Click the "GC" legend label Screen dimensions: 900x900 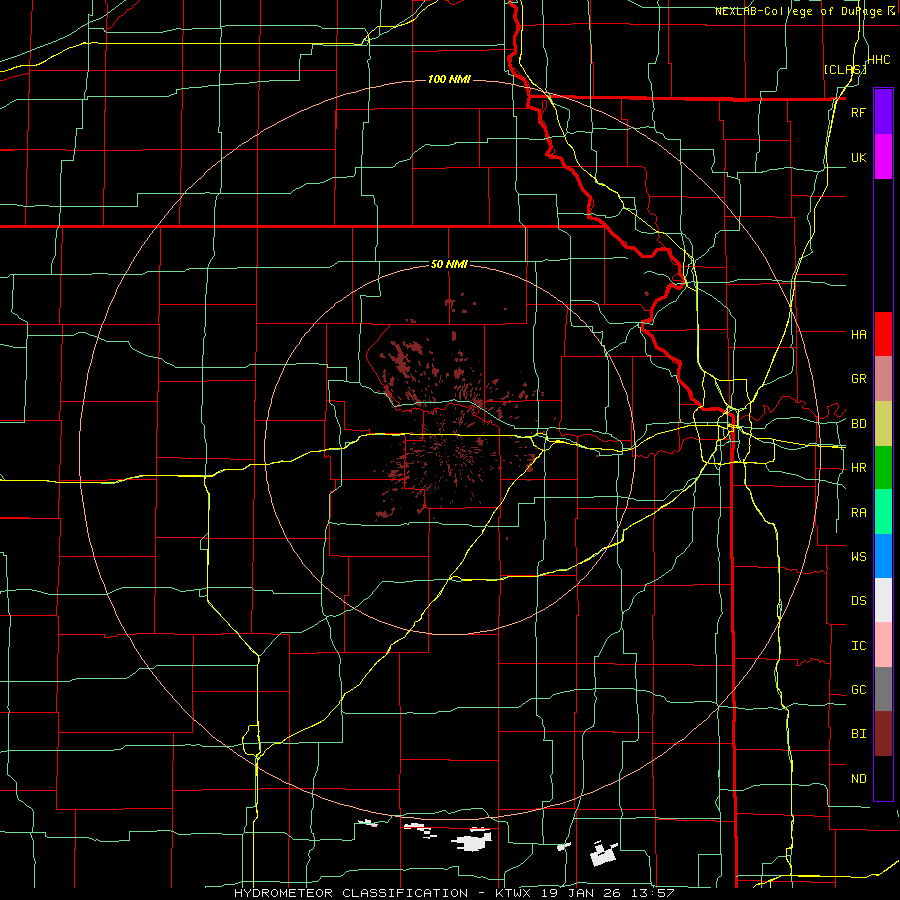pos(858,689)
